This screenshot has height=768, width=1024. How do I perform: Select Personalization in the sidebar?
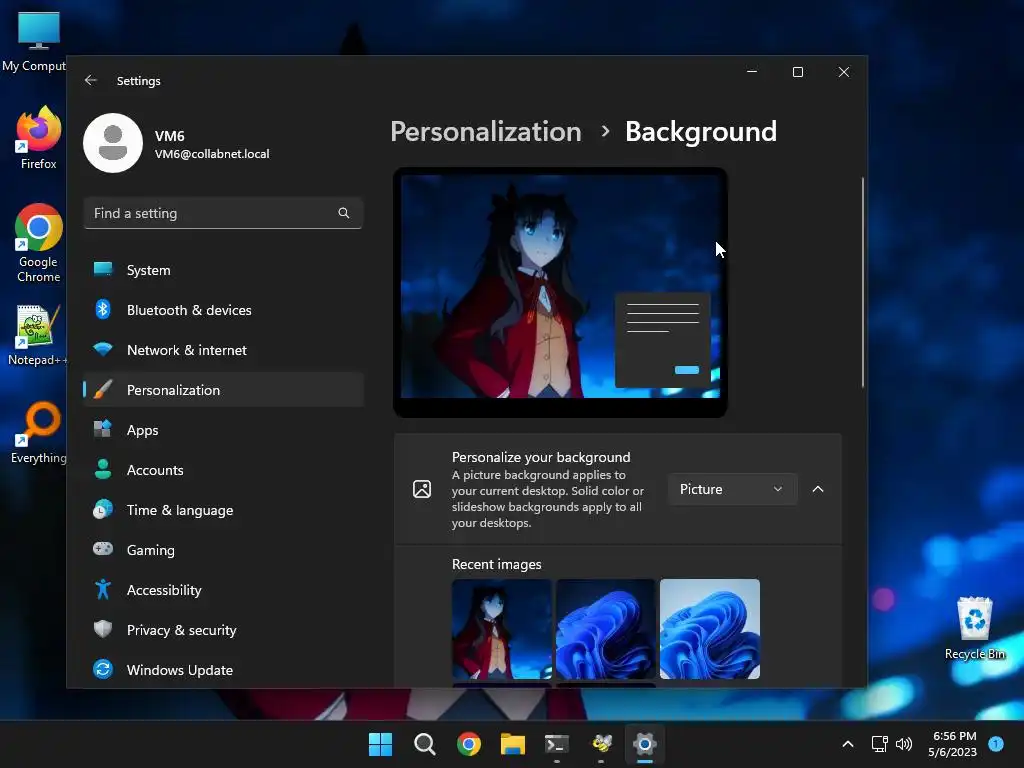pos(223,390)
